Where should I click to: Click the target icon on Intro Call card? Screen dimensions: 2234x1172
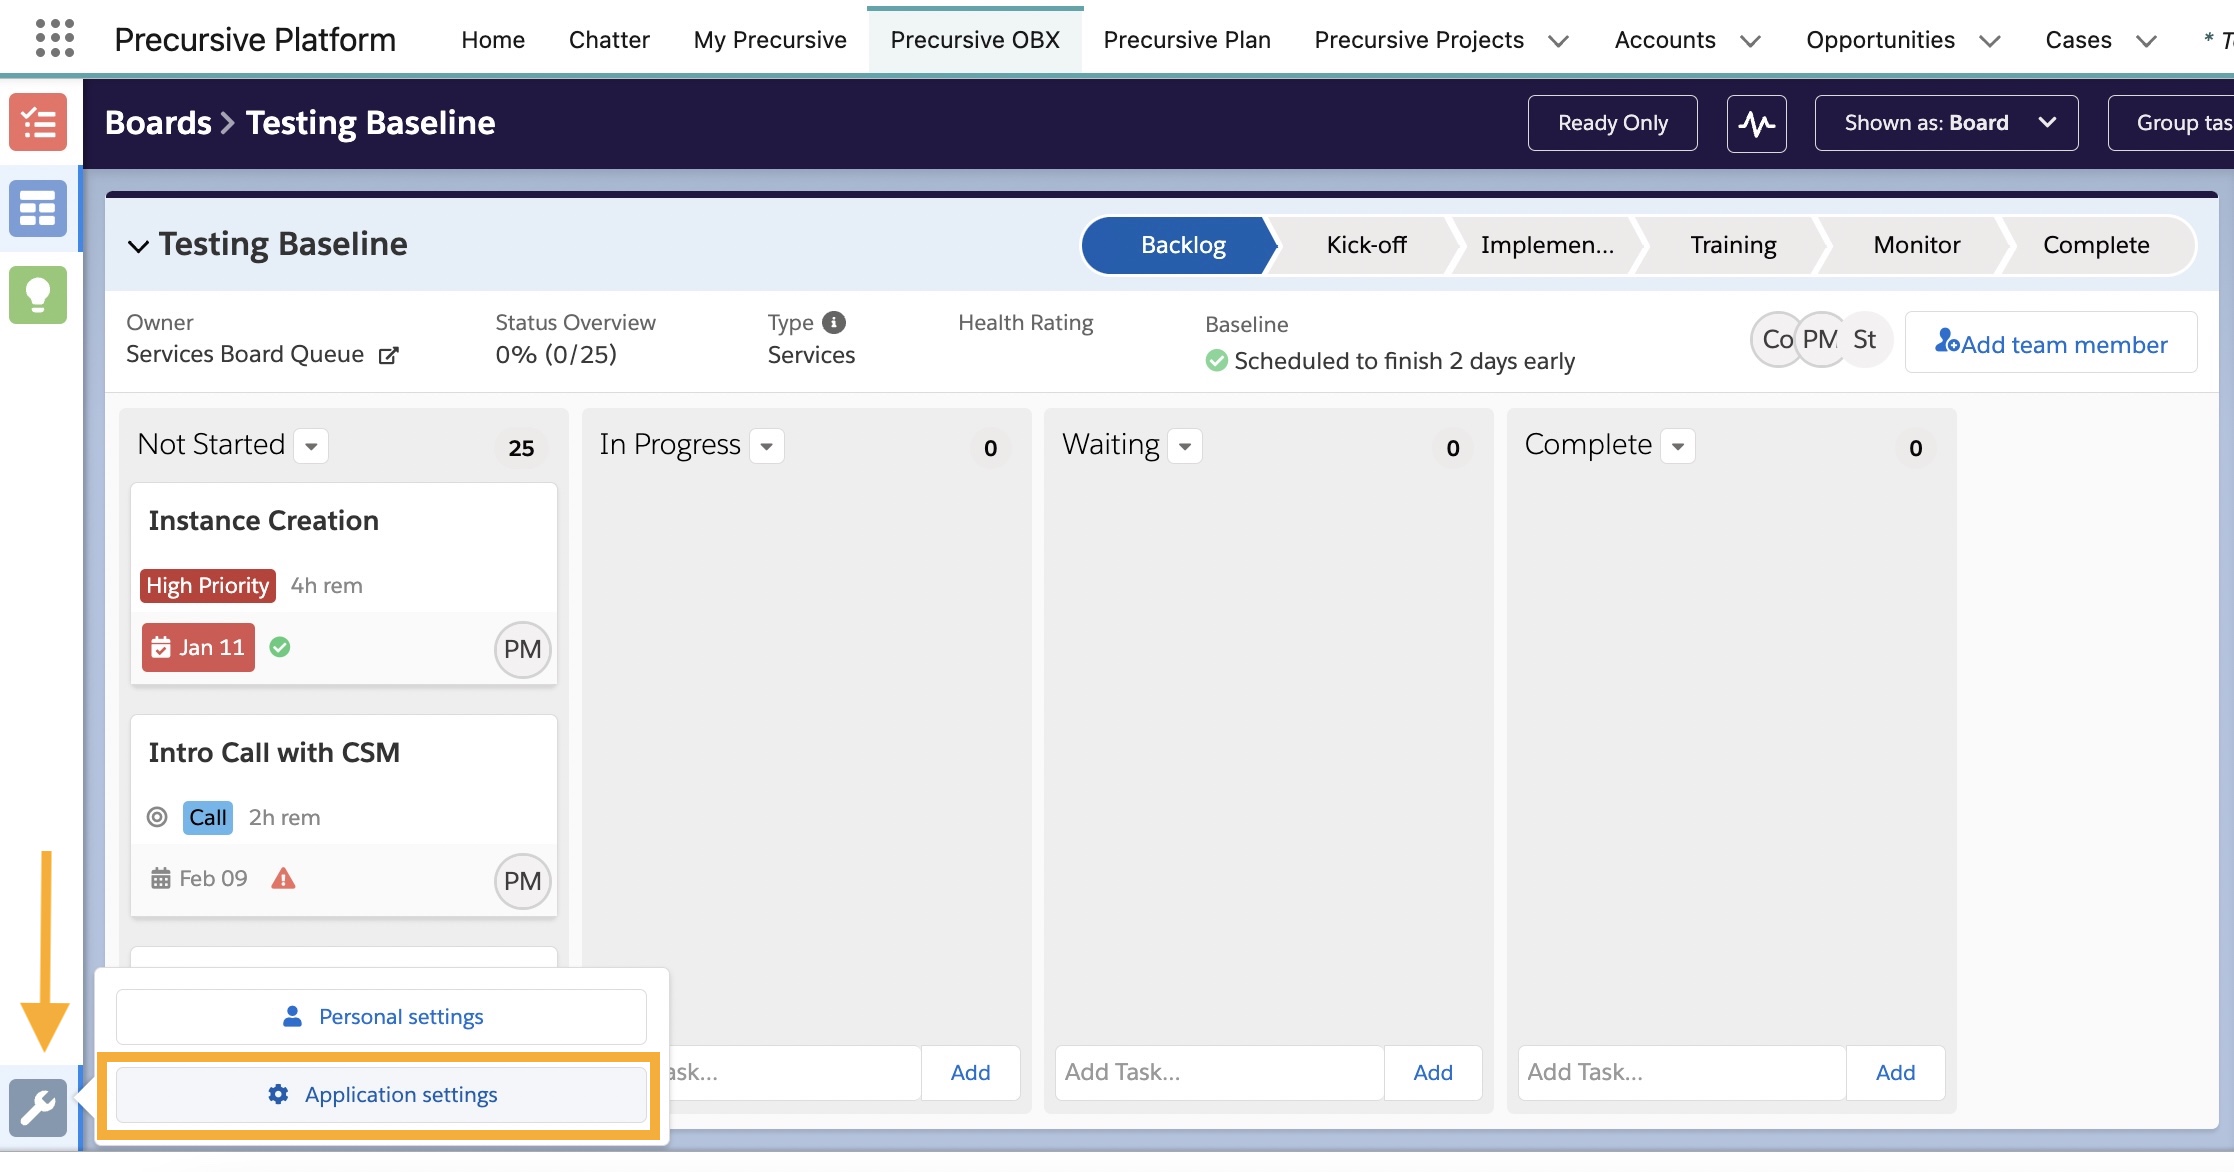coord(157,817)
